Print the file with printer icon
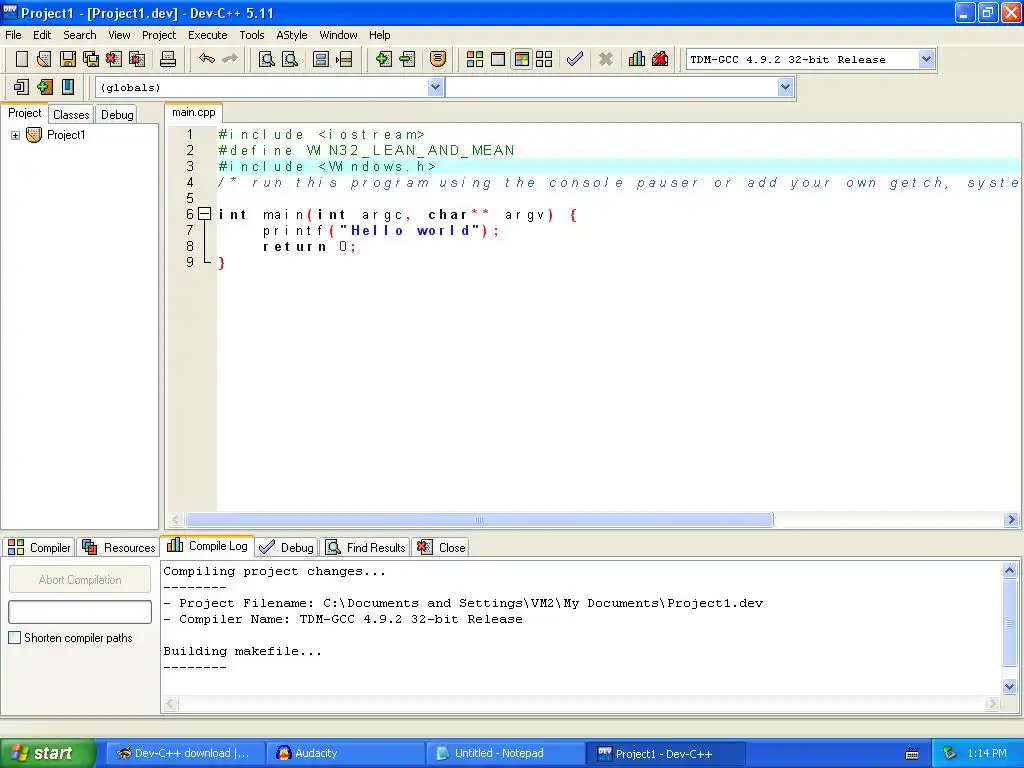The image size is (1024, 768). point(168,59)
